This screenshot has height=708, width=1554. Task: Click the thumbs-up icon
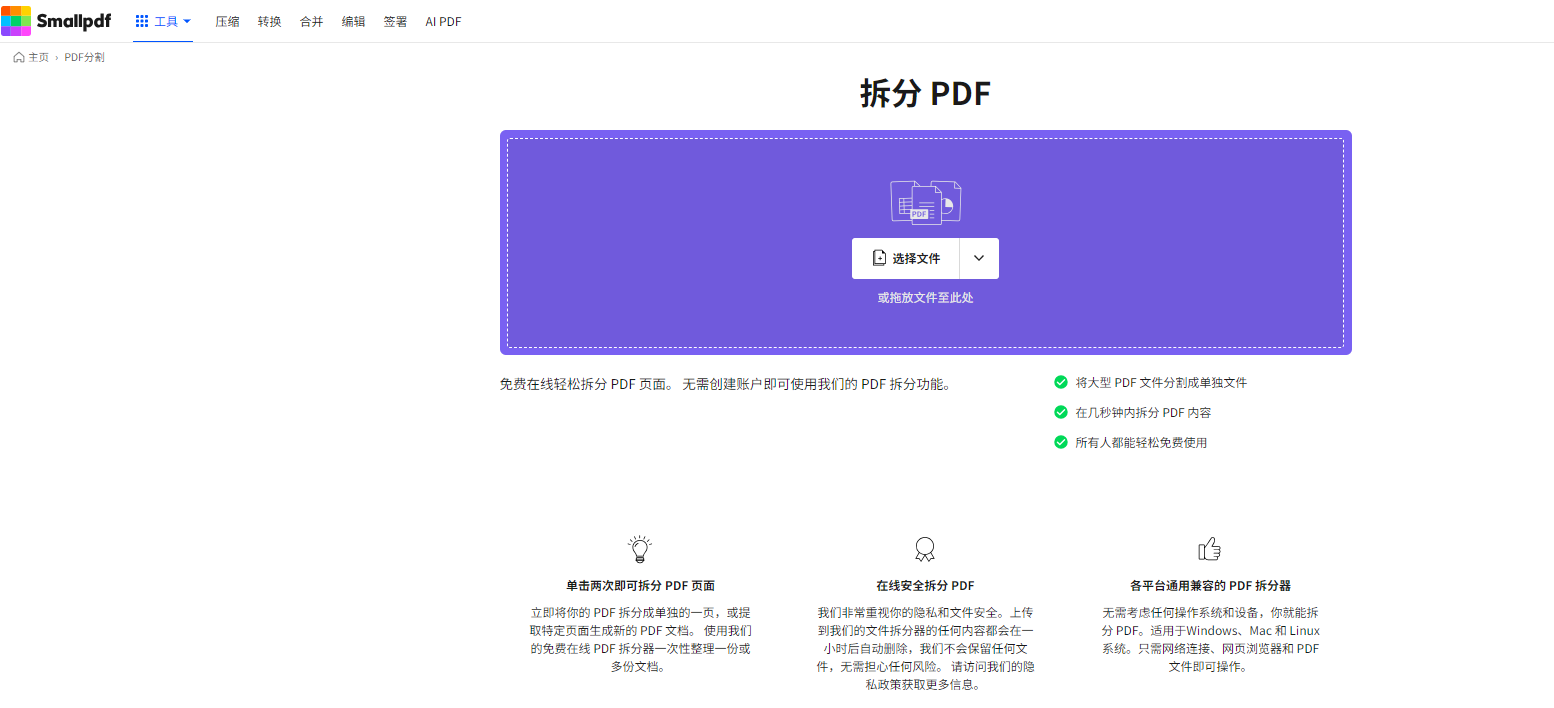coord(1210,549)
